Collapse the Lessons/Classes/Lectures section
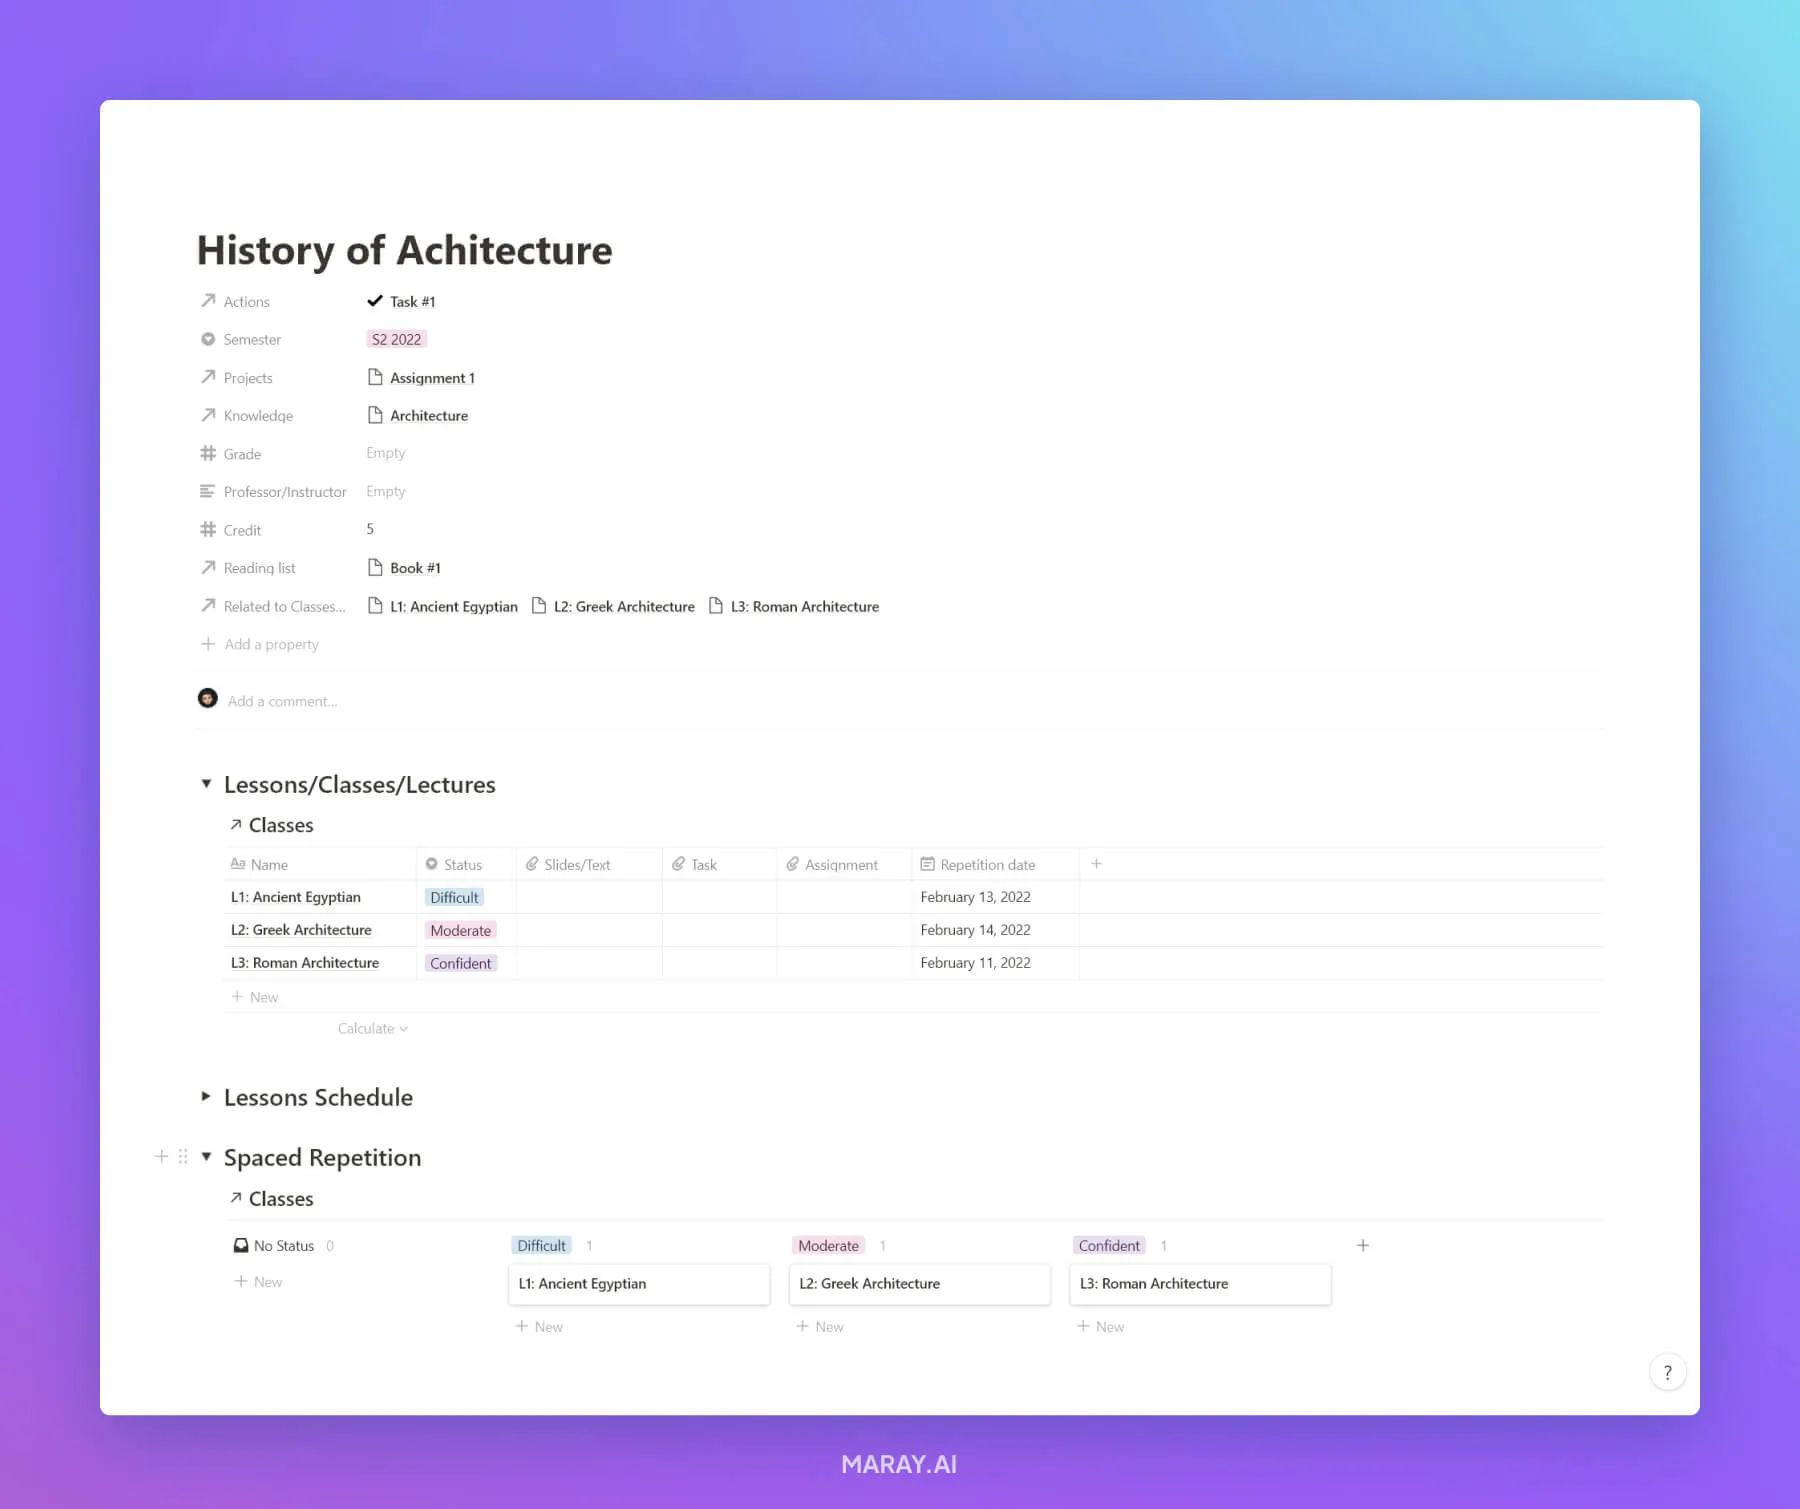1800x1509 pixels. pyautogui.click(x=207, y=783)
